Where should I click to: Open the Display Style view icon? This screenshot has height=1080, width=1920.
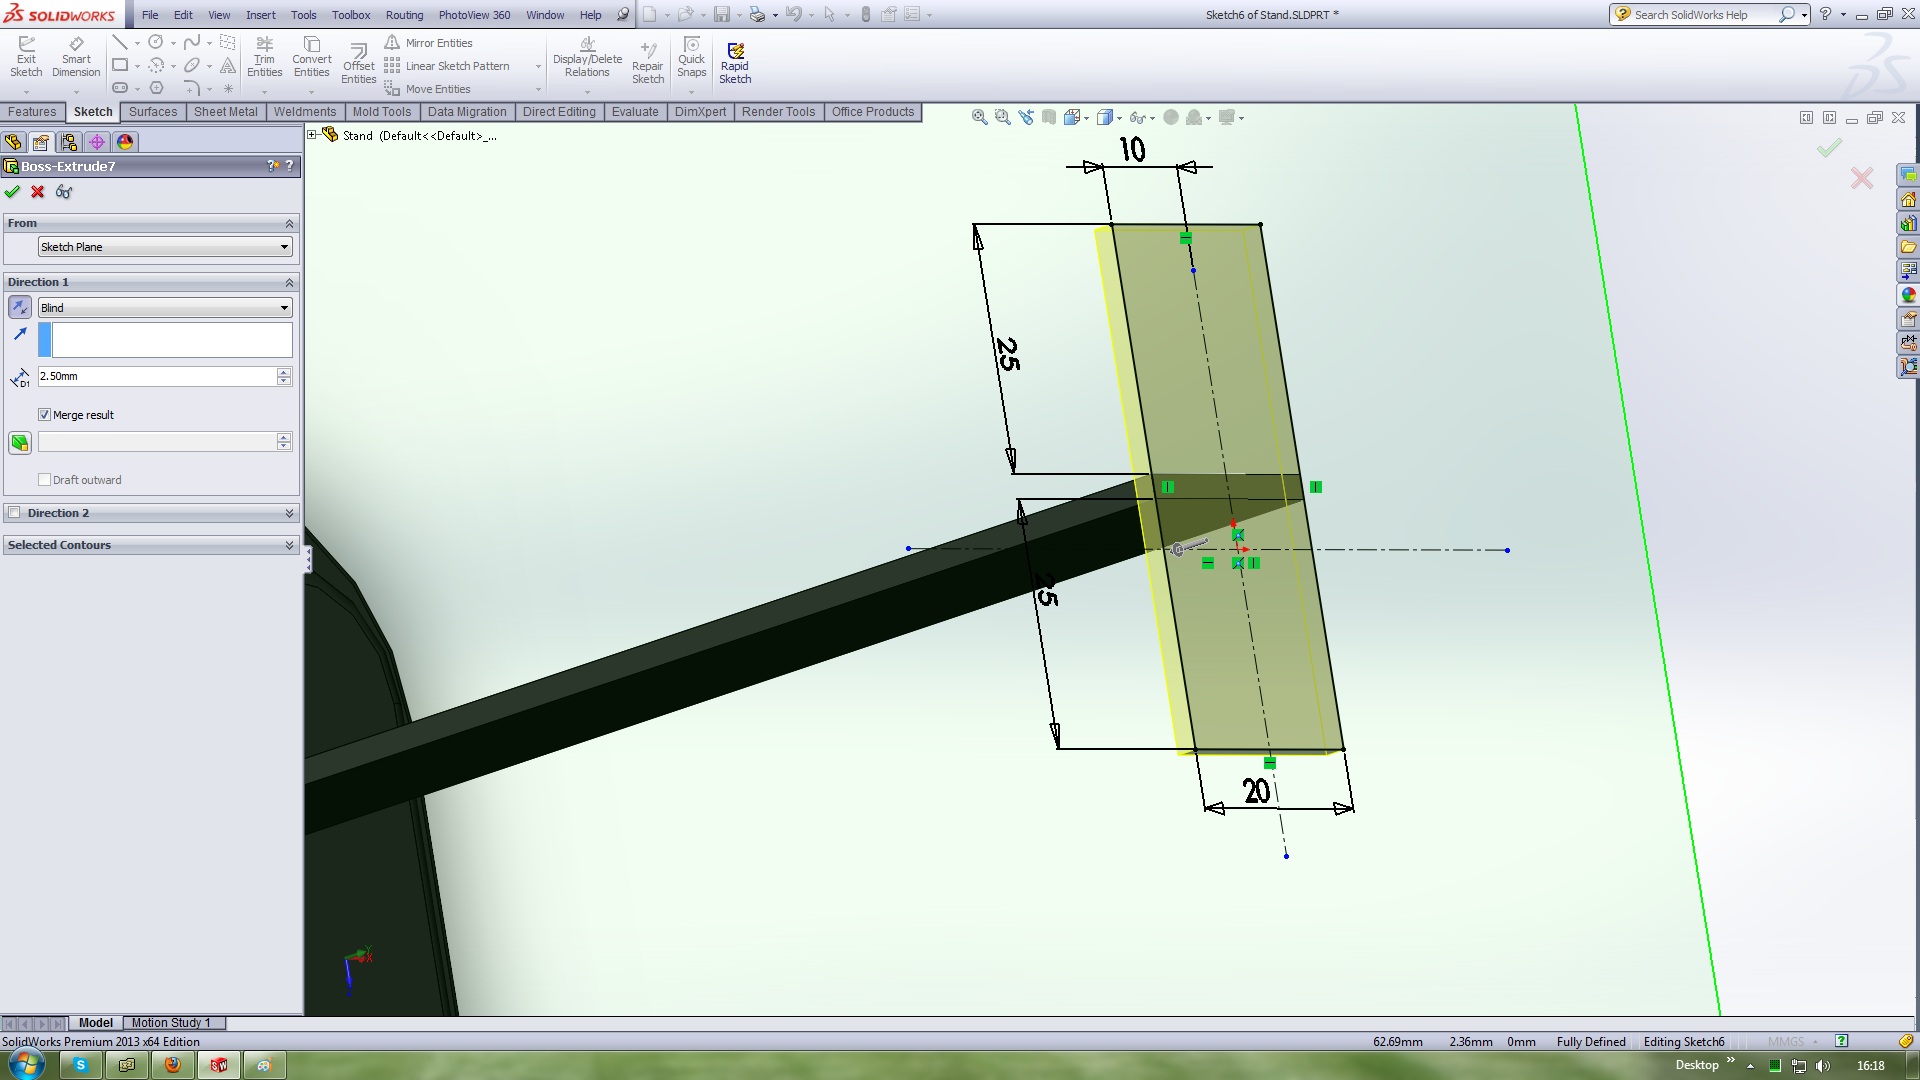[x=1104, y=117]
